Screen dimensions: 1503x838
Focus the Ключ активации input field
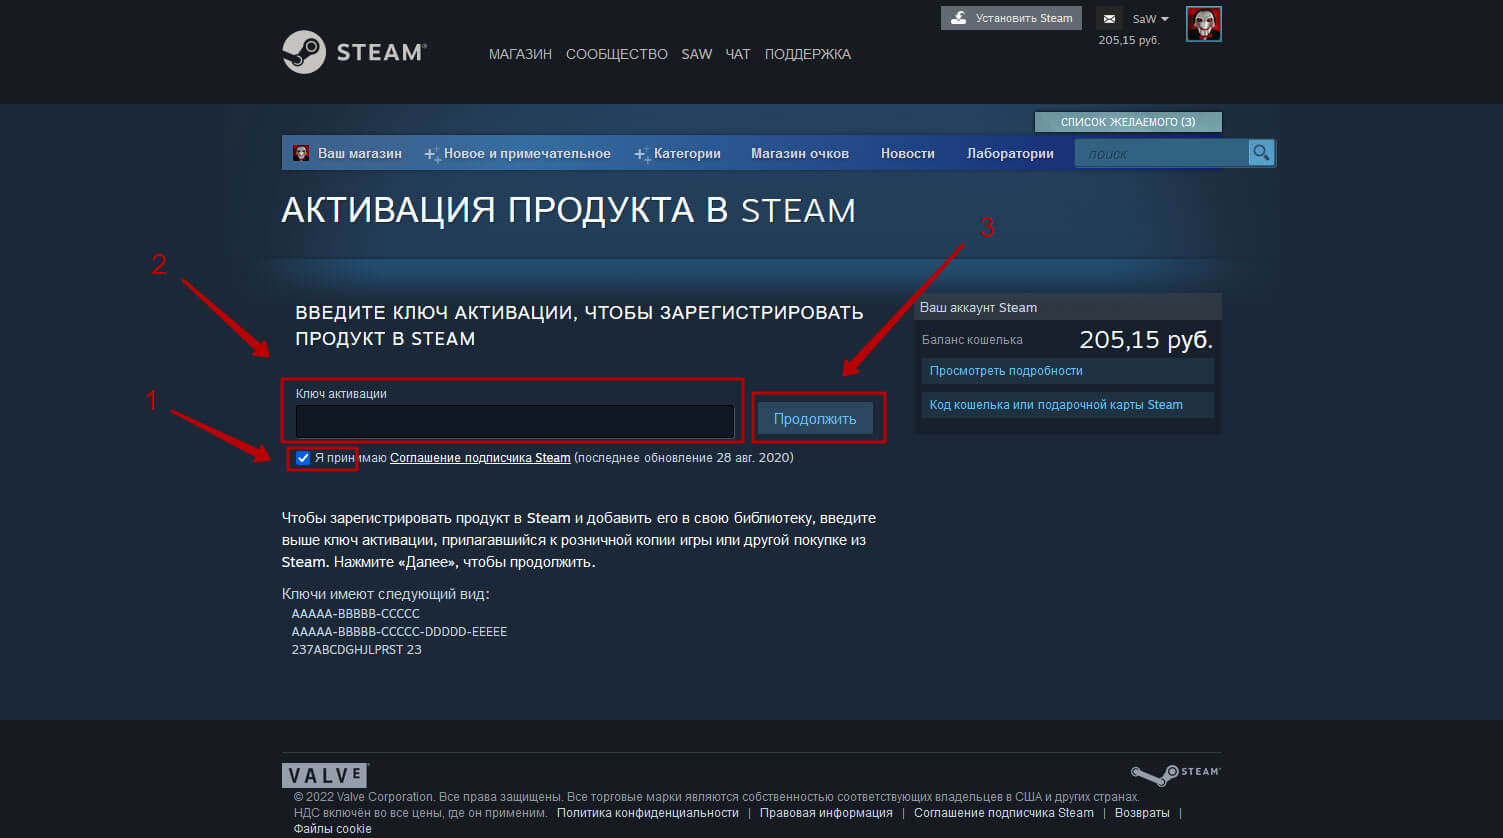515,422
